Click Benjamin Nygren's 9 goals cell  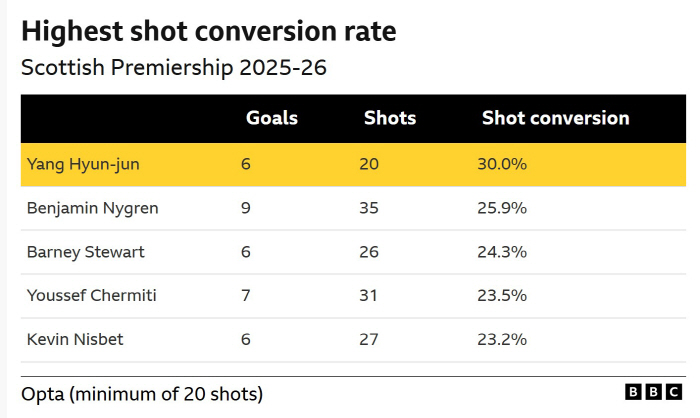pos(246,208)
